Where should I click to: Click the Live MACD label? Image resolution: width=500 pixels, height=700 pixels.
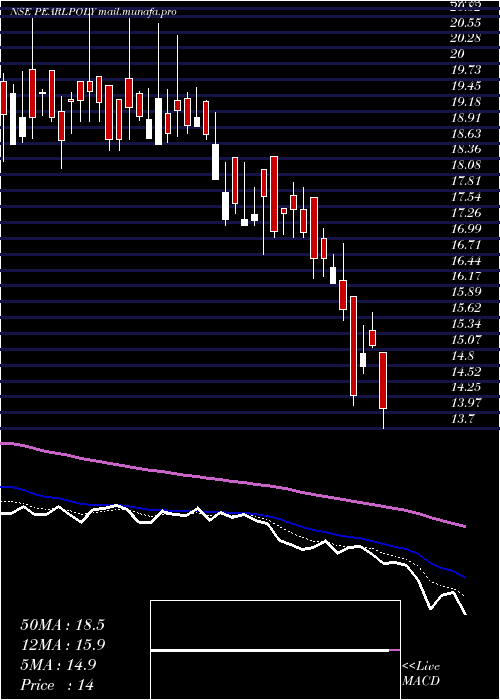421,674
